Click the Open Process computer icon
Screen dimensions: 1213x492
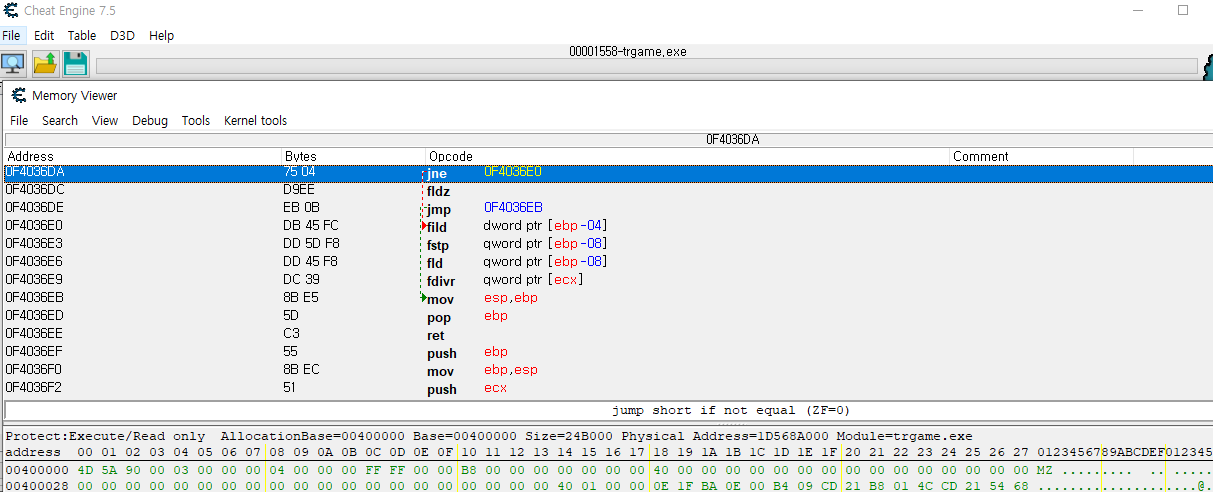pyautogui.click(x=13, y=64)
